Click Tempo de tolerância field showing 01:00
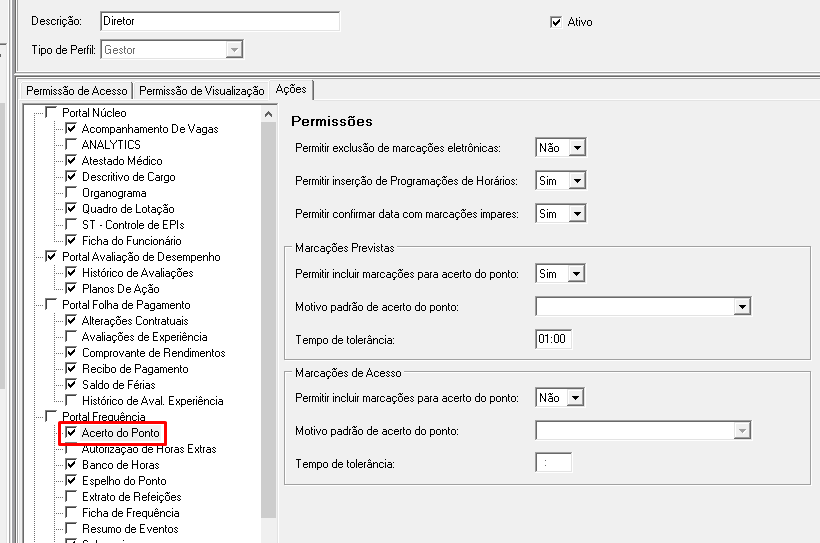This screenshot has height=543, width=820. point(553,339)
